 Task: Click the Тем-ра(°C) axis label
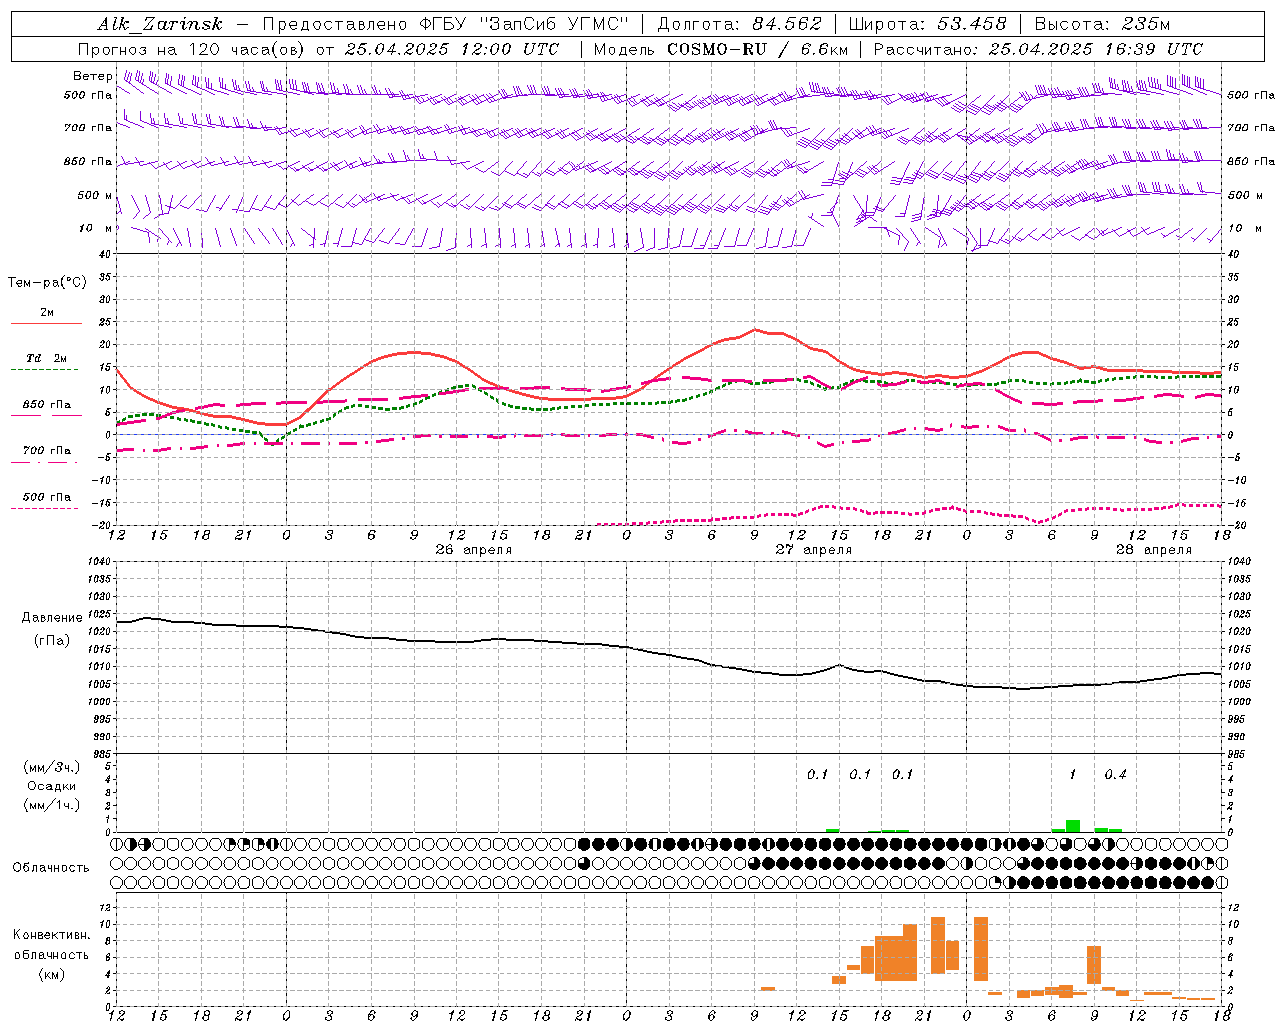click(47, 283)
